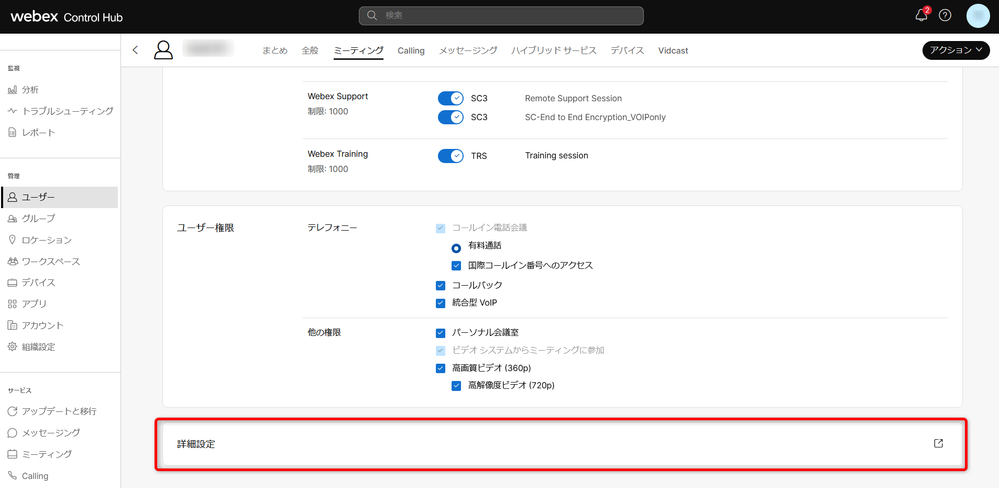The image size is (999, 488).
Task: Open メッセージング service in the sidebar
Action: click(x=44, y=433)
